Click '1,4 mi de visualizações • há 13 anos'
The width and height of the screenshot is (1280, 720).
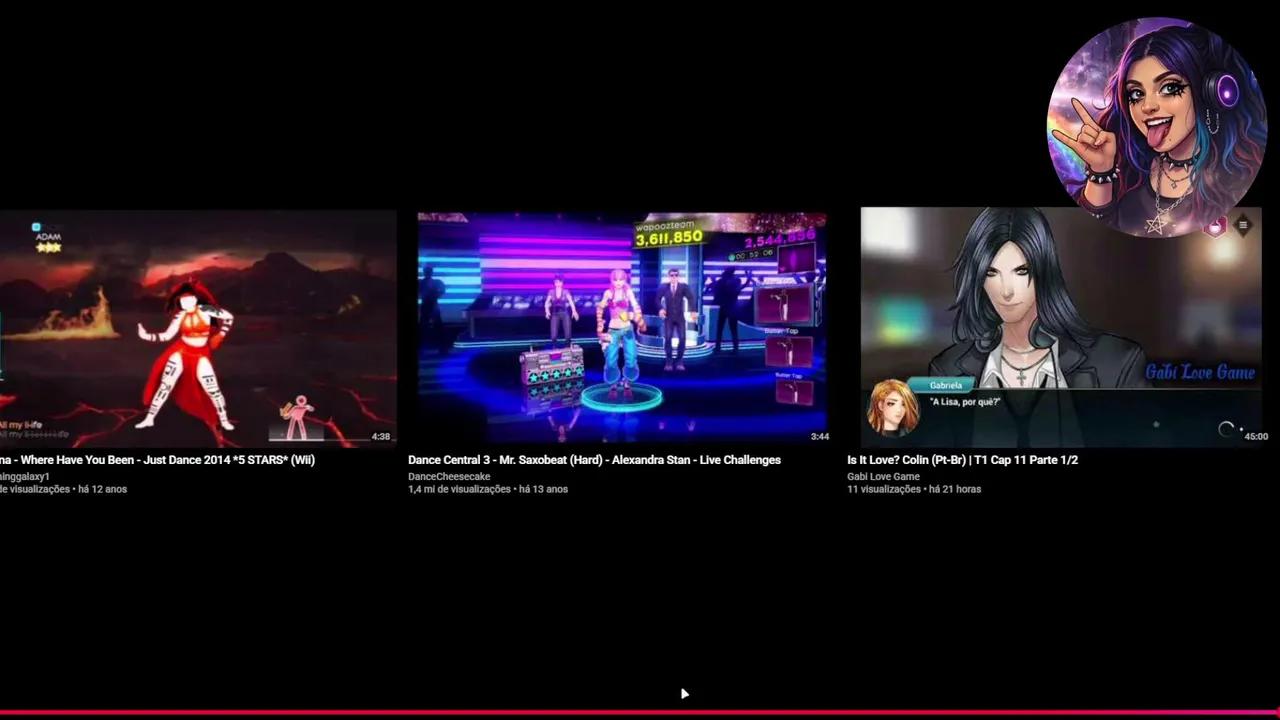point(488,489)
